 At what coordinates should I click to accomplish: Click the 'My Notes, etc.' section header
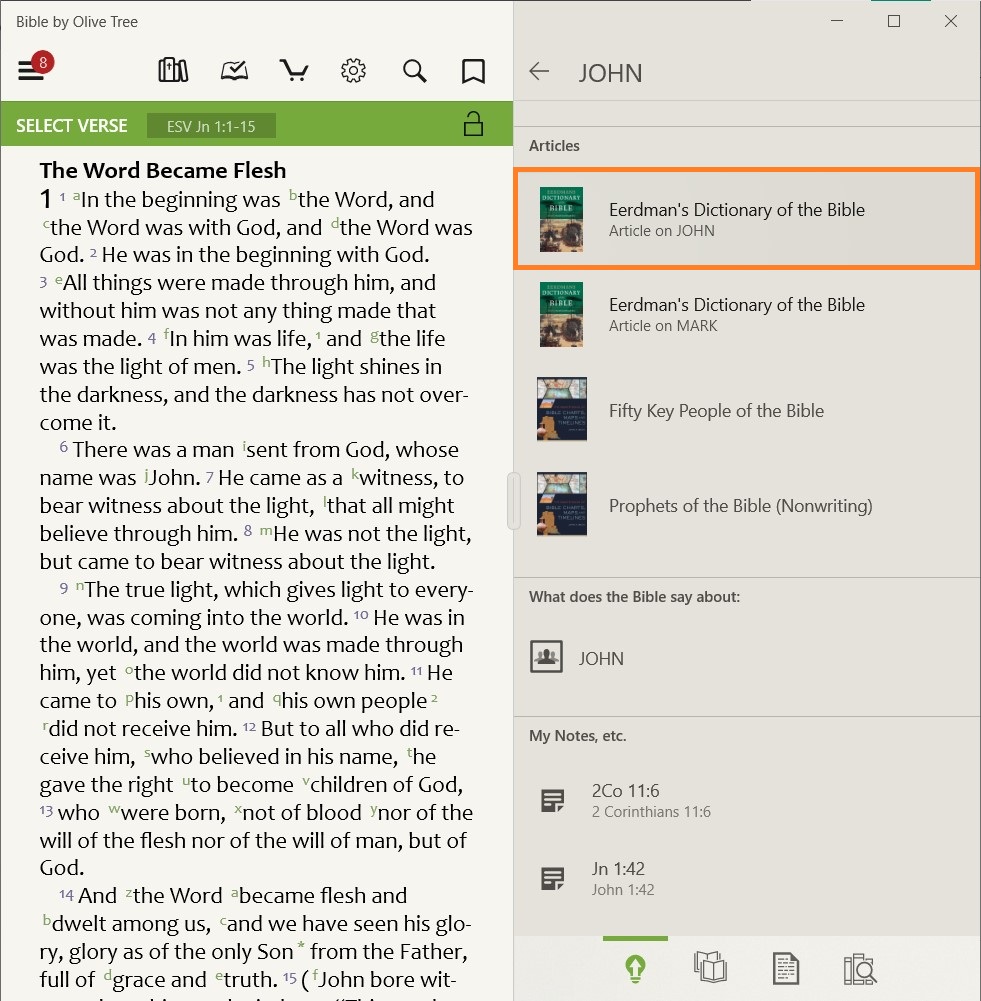(578, 735)
